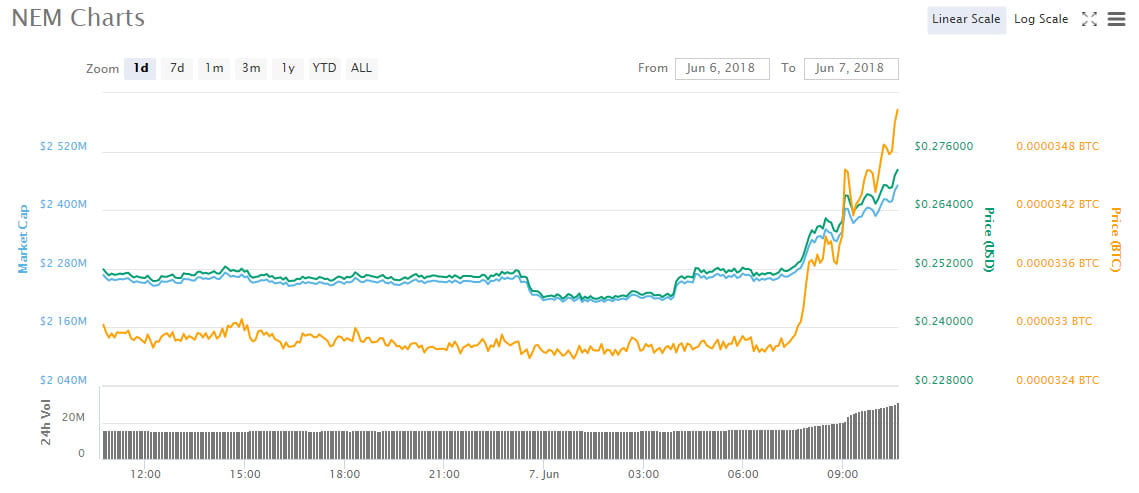Click the Price (USD) axis title

tap(988, 240)
